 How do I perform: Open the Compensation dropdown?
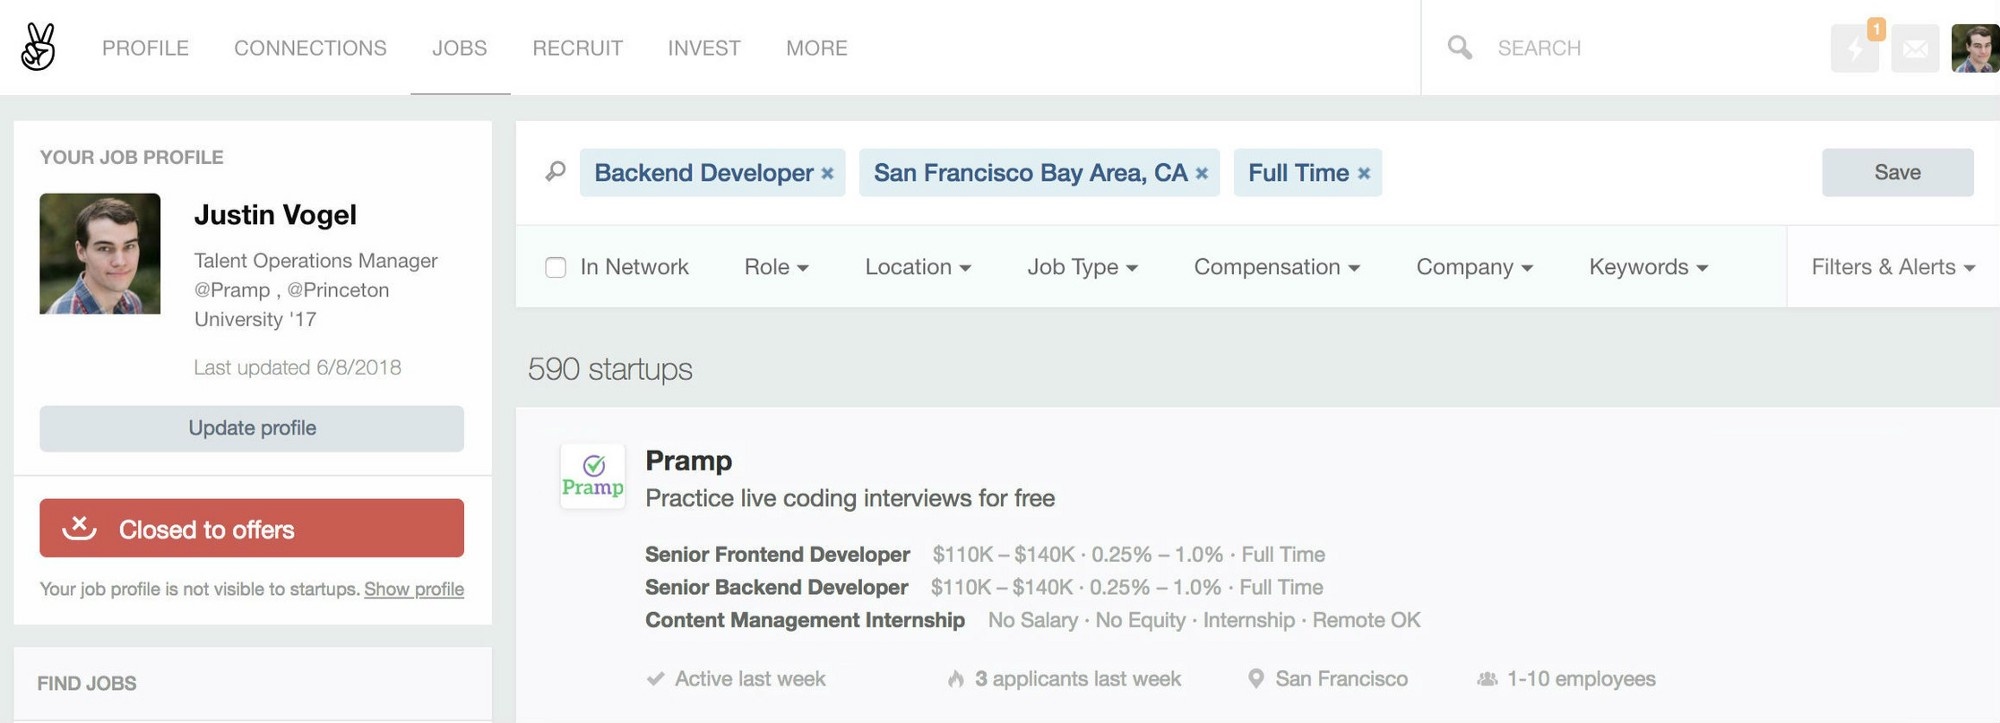[1276, 267]
